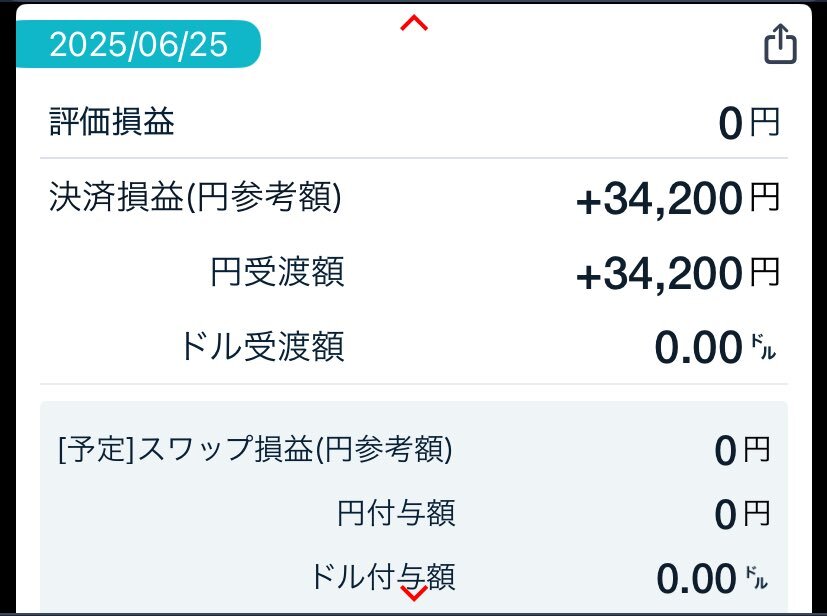Expand more with the red down chevron
The width and height of the screenshot is (827, 616).
(x=414, y=593)
